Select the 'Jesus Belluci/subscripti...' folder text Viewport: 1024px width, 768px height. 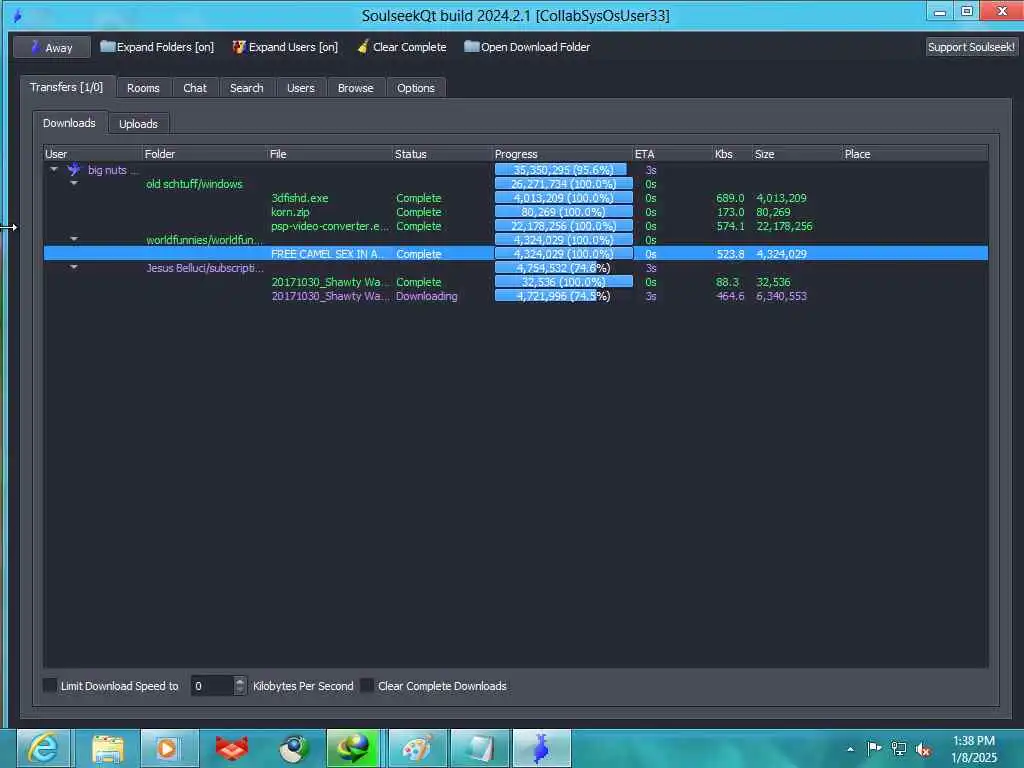coord(204,268)
